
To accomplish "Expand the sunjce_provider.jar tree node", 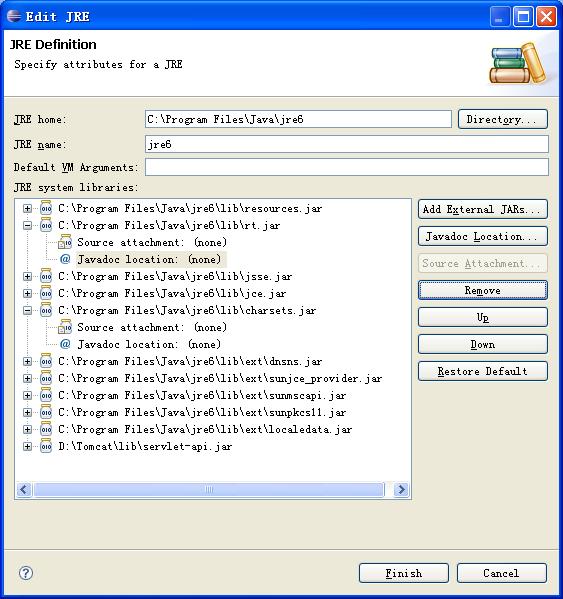I will 27,378.
